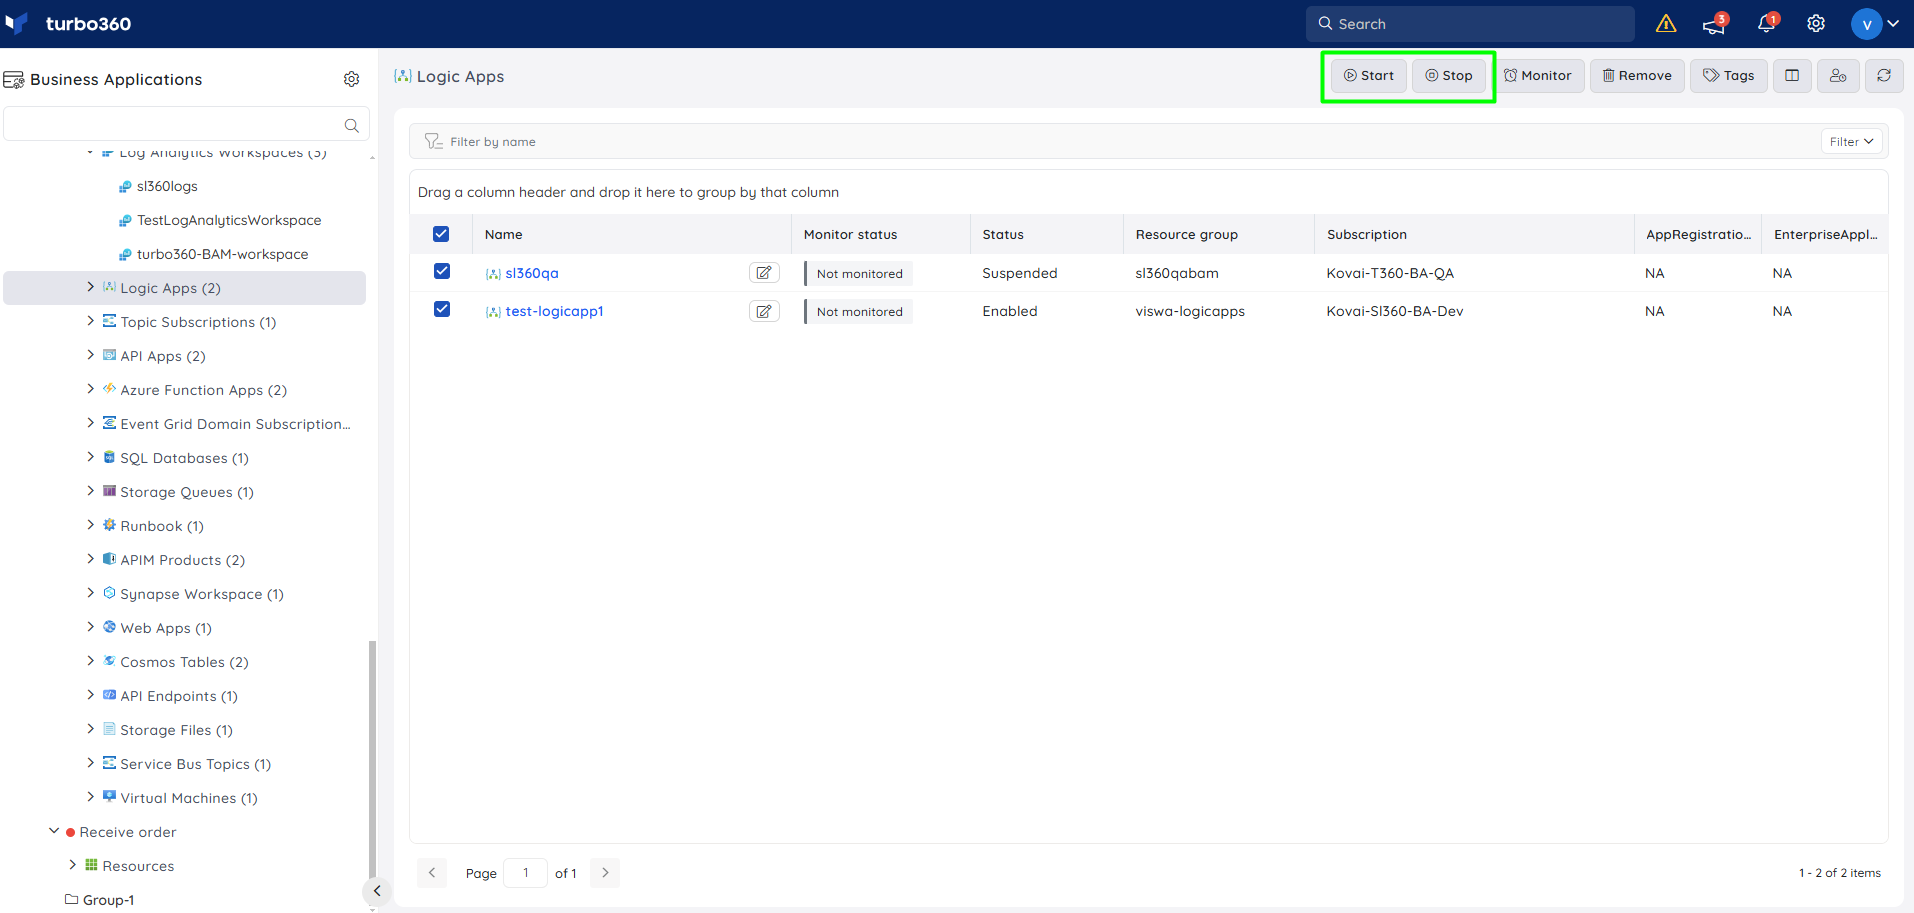The height and width of the screenshot is (913, 1914).
Task: Go to the next page arrow
Action: [605, 873]
